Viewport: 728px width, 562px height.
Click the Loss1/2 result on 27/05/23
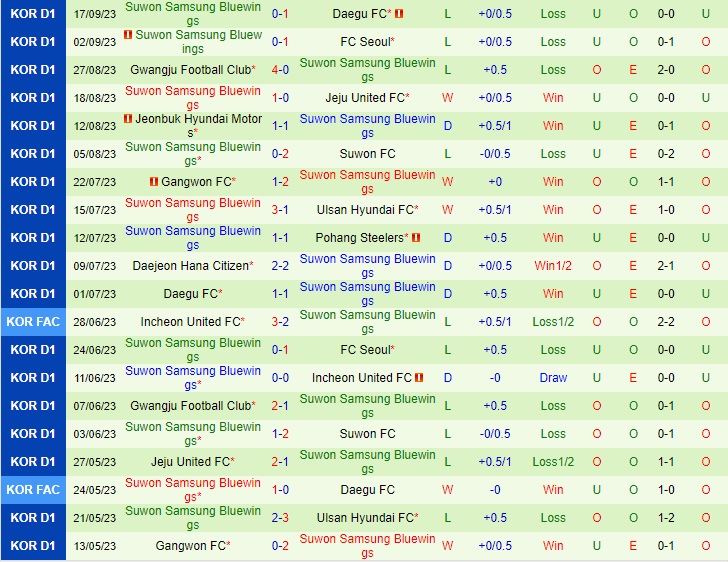pyautogui.click(x=553, y=462)
